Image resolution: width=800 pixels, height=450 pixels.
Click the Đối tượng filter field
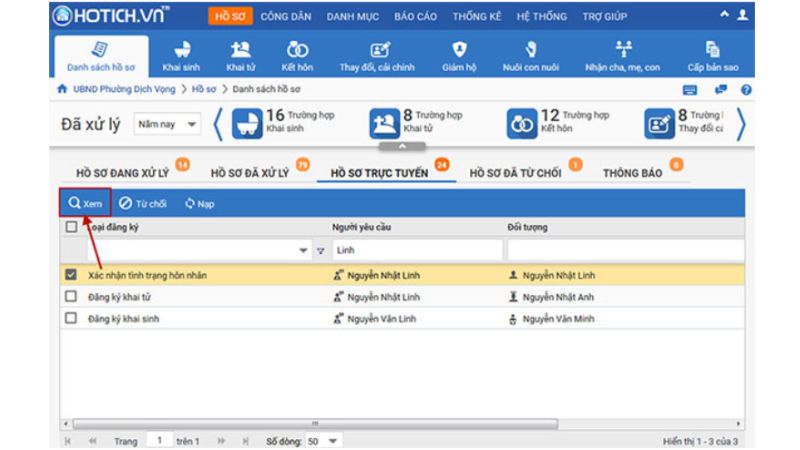tap(626, 251)
